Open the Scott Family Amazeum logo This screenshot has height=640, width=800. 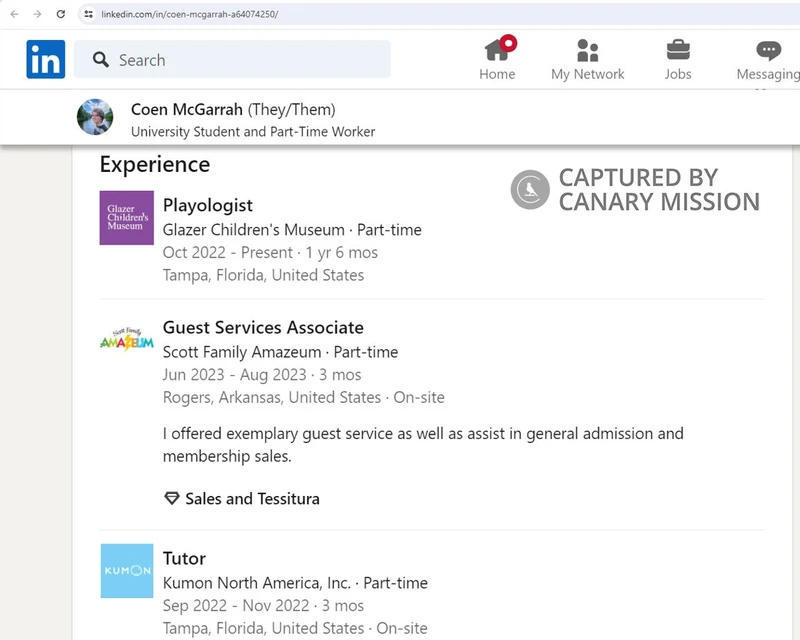(x=127, y=339)
